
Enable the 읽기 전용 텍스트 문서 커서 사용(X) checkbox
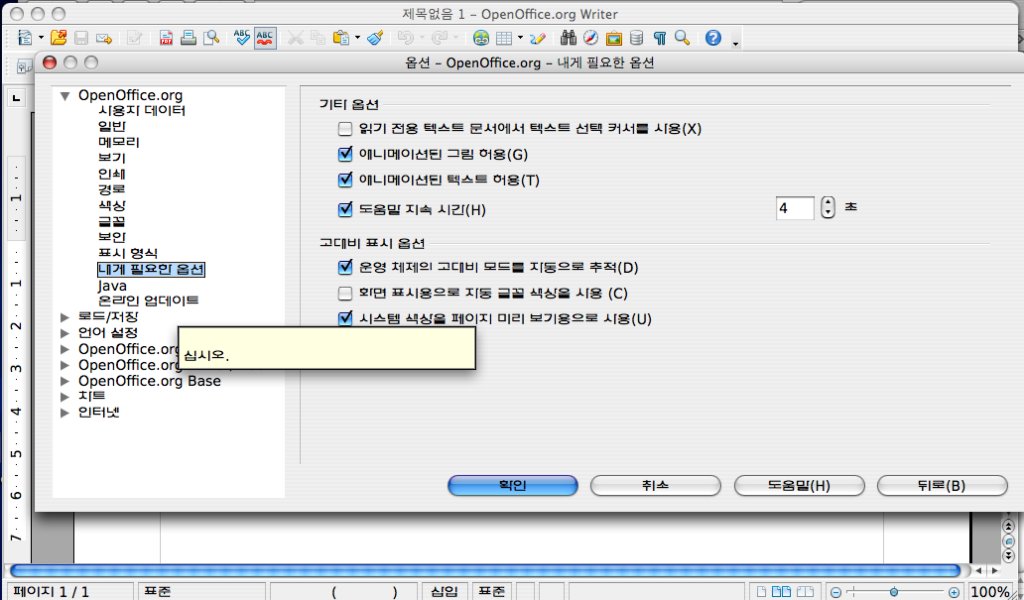[345, 129]
